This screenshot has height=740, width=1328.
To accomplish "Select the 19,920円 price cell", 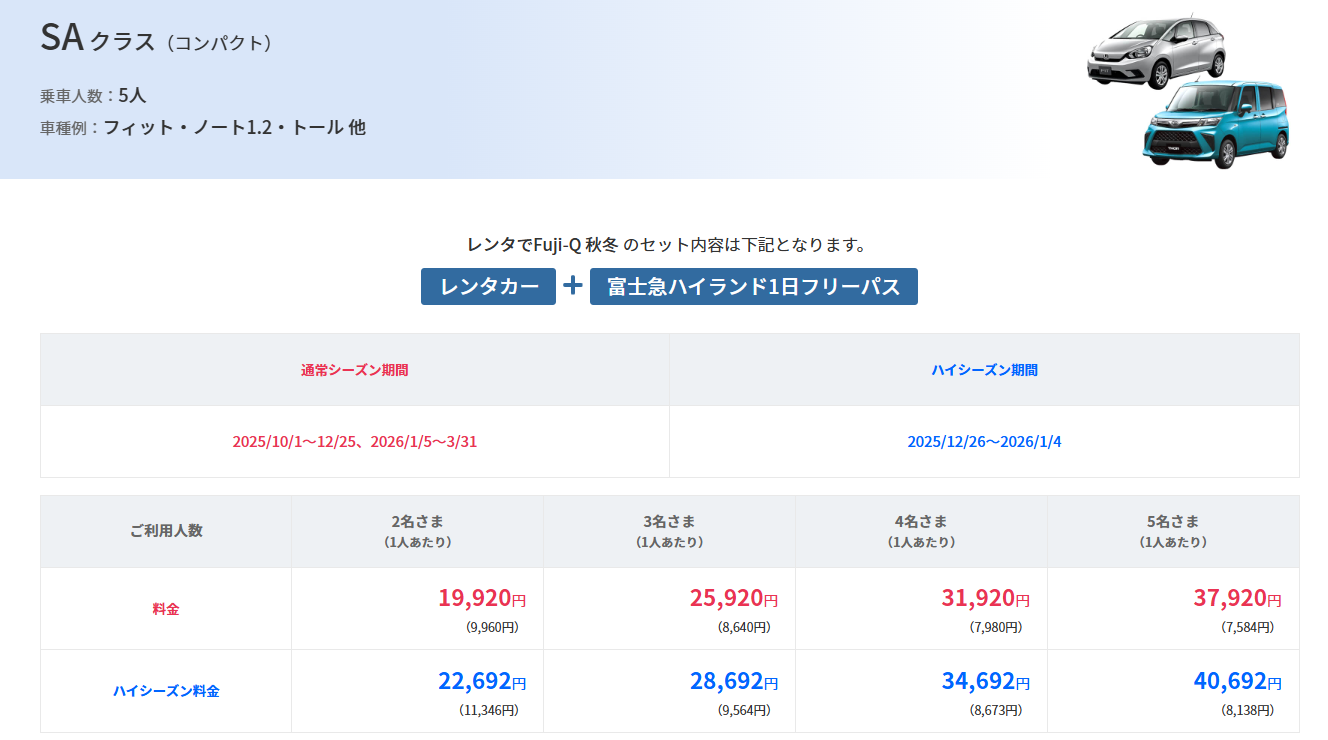I will pos(418,609).
